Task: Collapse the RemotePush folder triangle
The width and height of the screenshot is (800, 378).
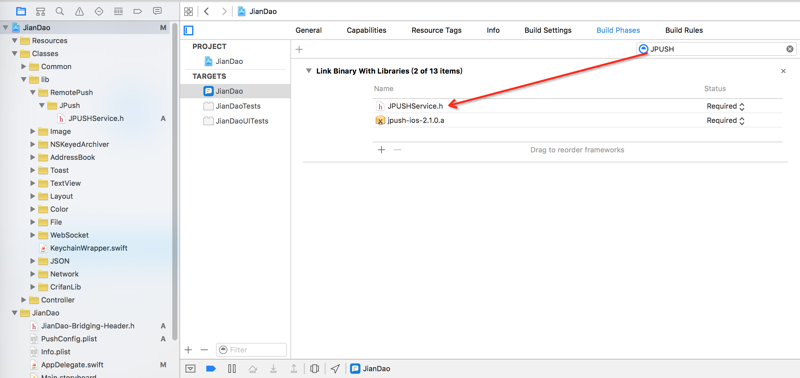Action: 33,92
